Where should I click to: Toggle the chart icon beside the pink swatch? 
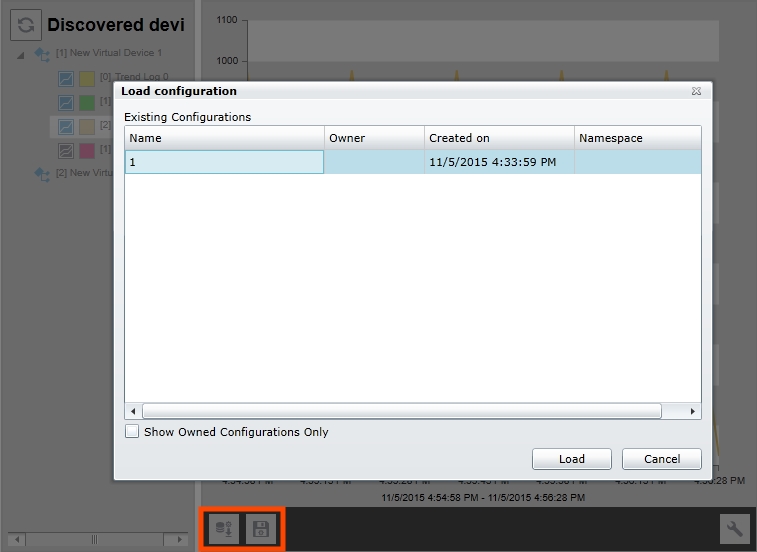pyautogui.click(x=65, y=150)
